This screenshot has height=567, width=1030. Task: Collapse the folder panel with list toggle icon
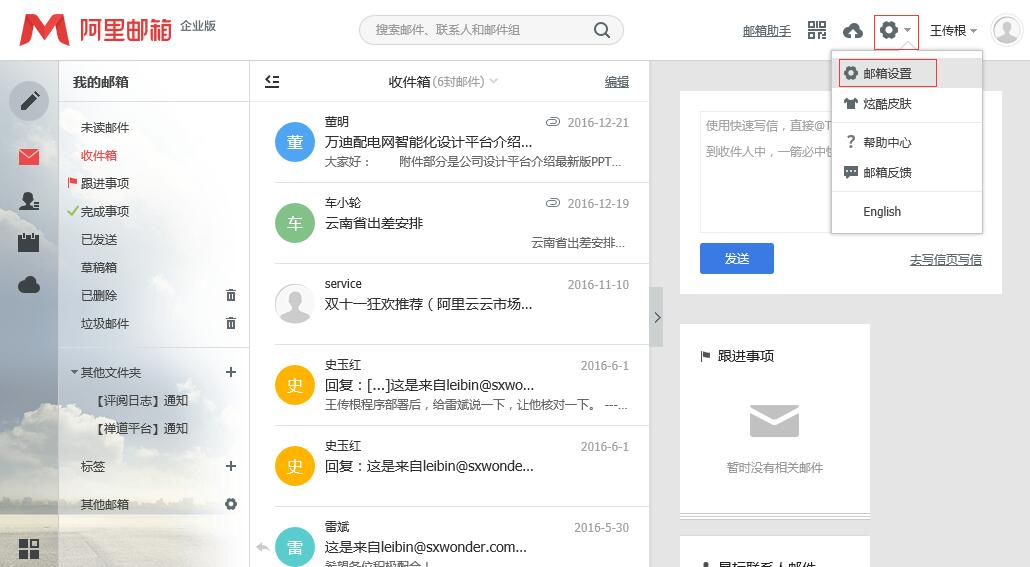pos(272,81)
